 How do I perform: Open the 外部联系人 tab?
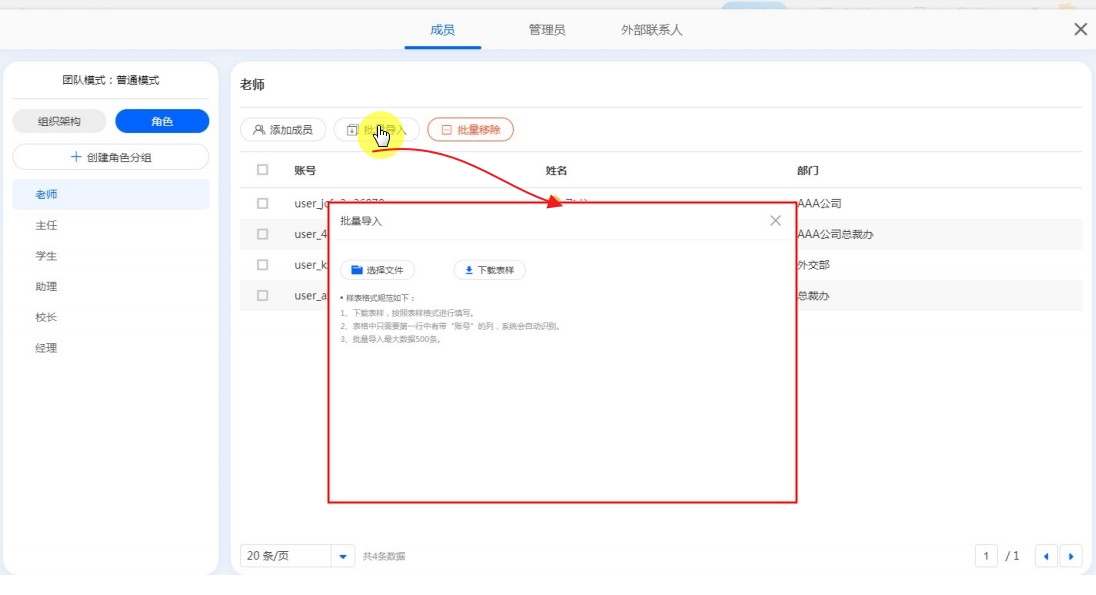pyautogui.click(x=651, y=30)
